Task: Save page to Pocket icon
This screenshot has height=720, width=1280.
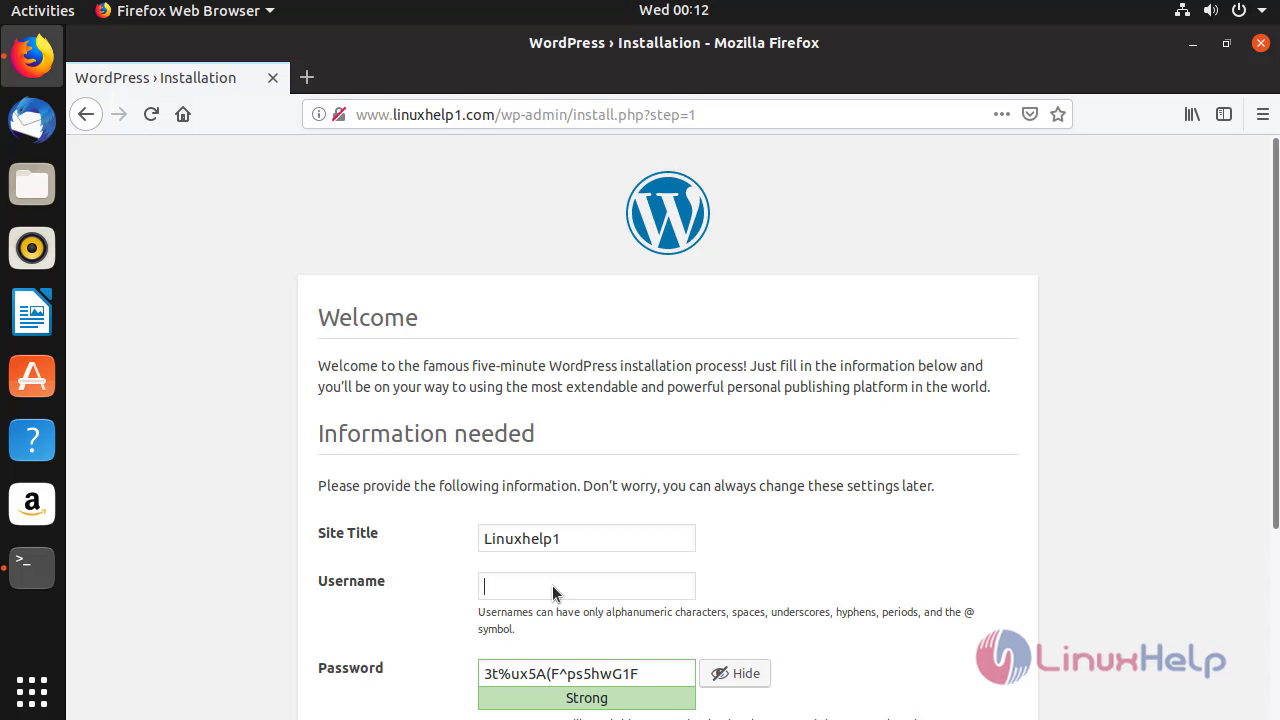Action: click(1030, 114)
